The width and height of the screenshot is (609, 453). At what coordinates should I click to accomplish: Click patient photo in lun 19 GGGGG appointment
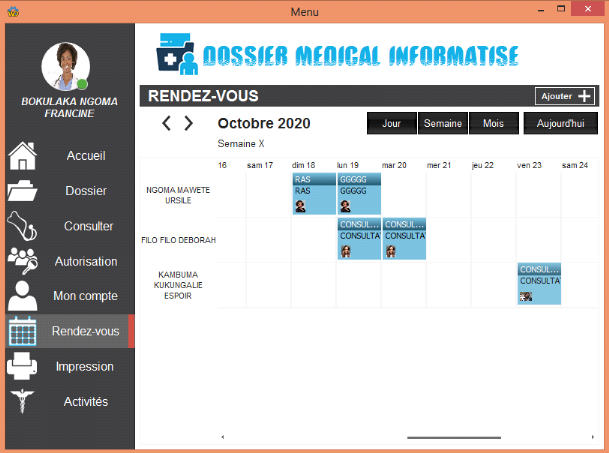pos(345,206)
